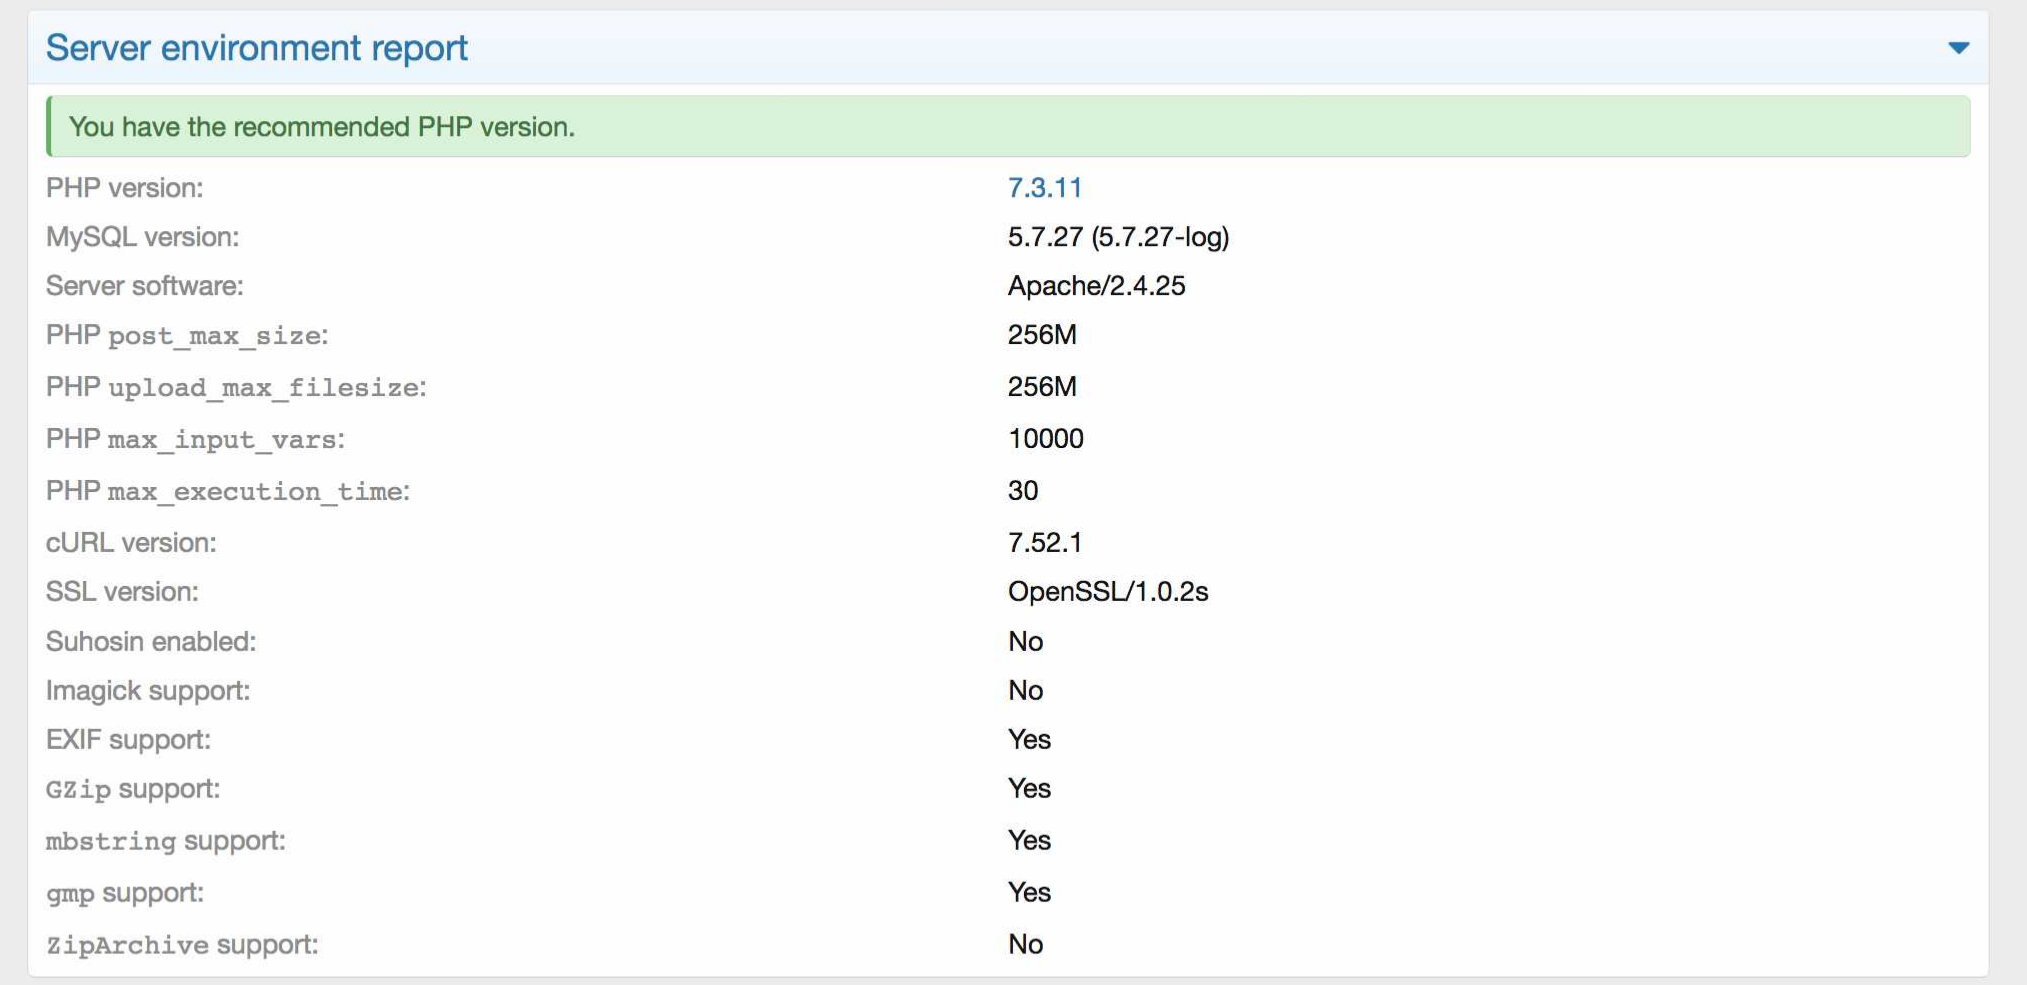Click the Suhosin enabled label
This screenshot has width=2027, height=985.
click(x=151, y=642)
